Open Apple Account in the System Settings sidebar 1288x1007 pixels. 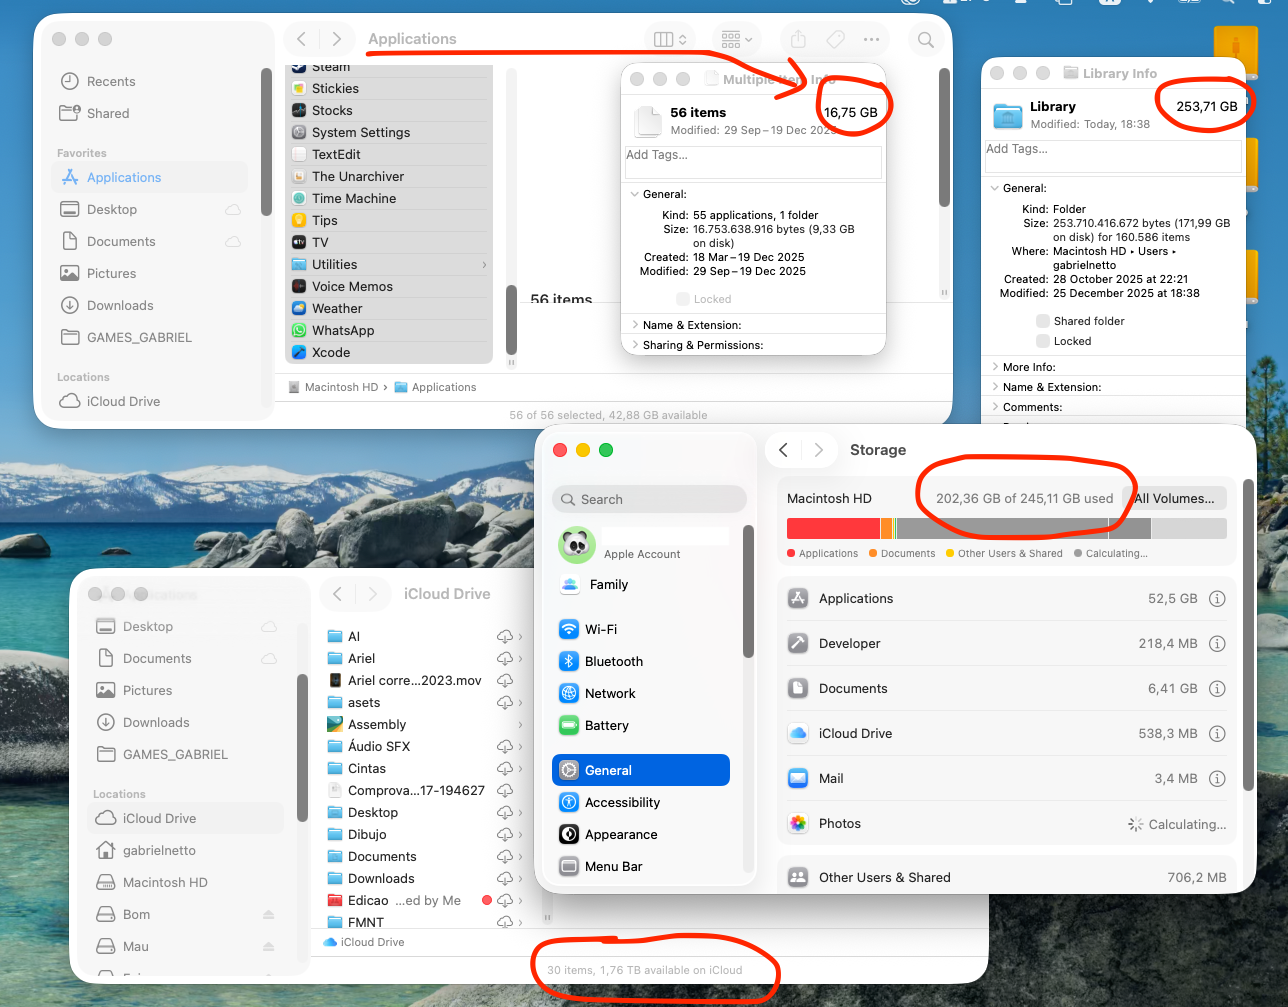[x=641, y=545]
